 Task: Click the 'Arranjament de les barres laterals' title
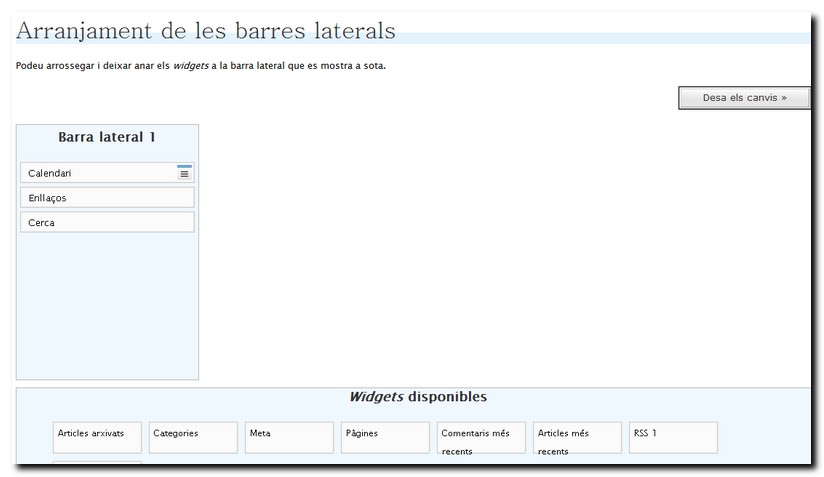(206, 31)
